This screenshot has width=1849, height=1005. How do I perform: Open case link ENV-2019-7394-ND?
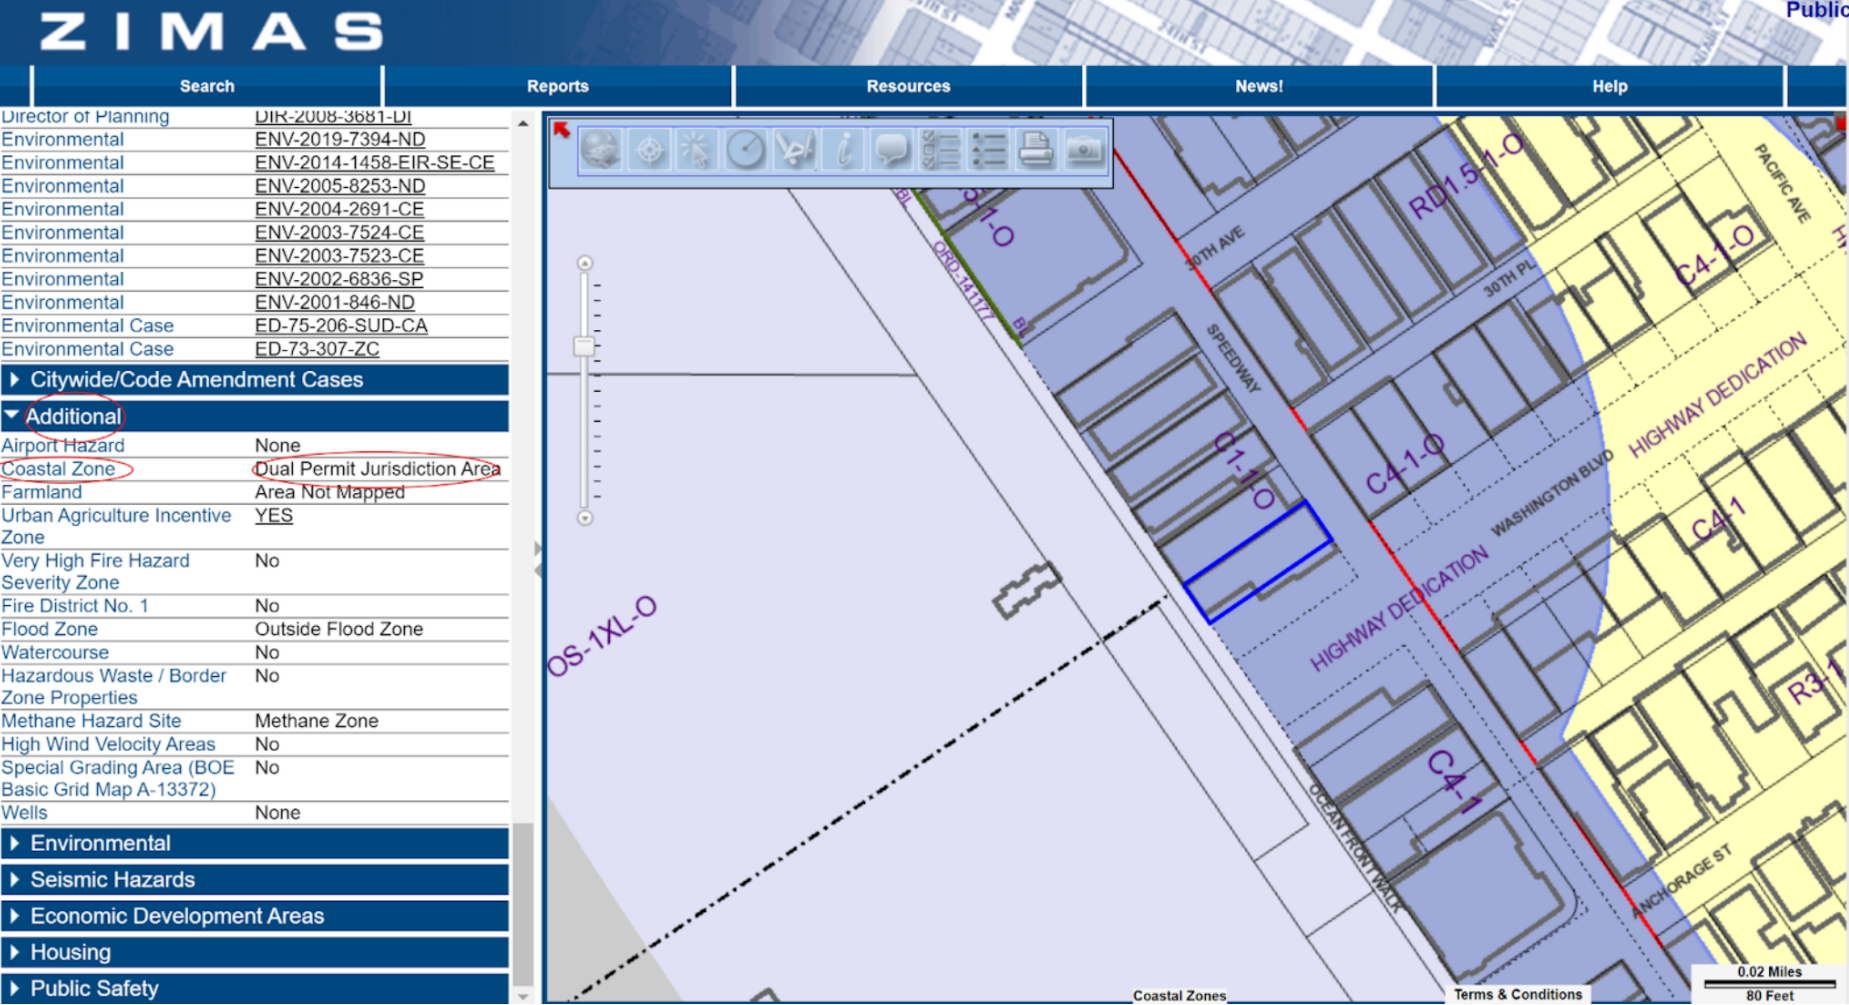click(339, 140)
